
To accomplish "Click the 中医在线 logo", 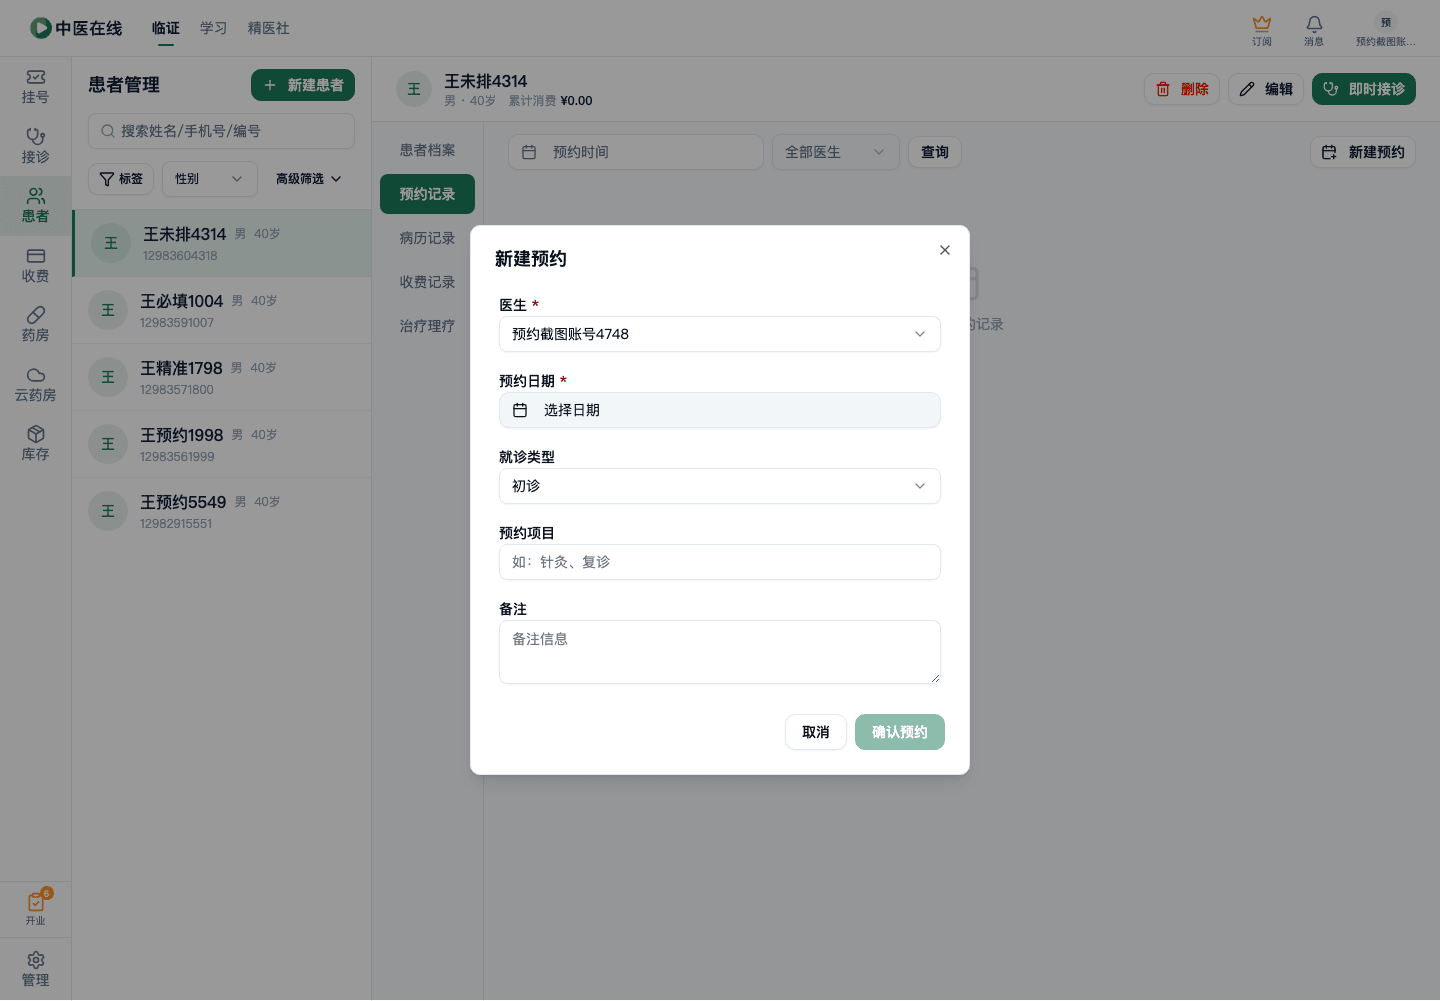I will [76, 28].
